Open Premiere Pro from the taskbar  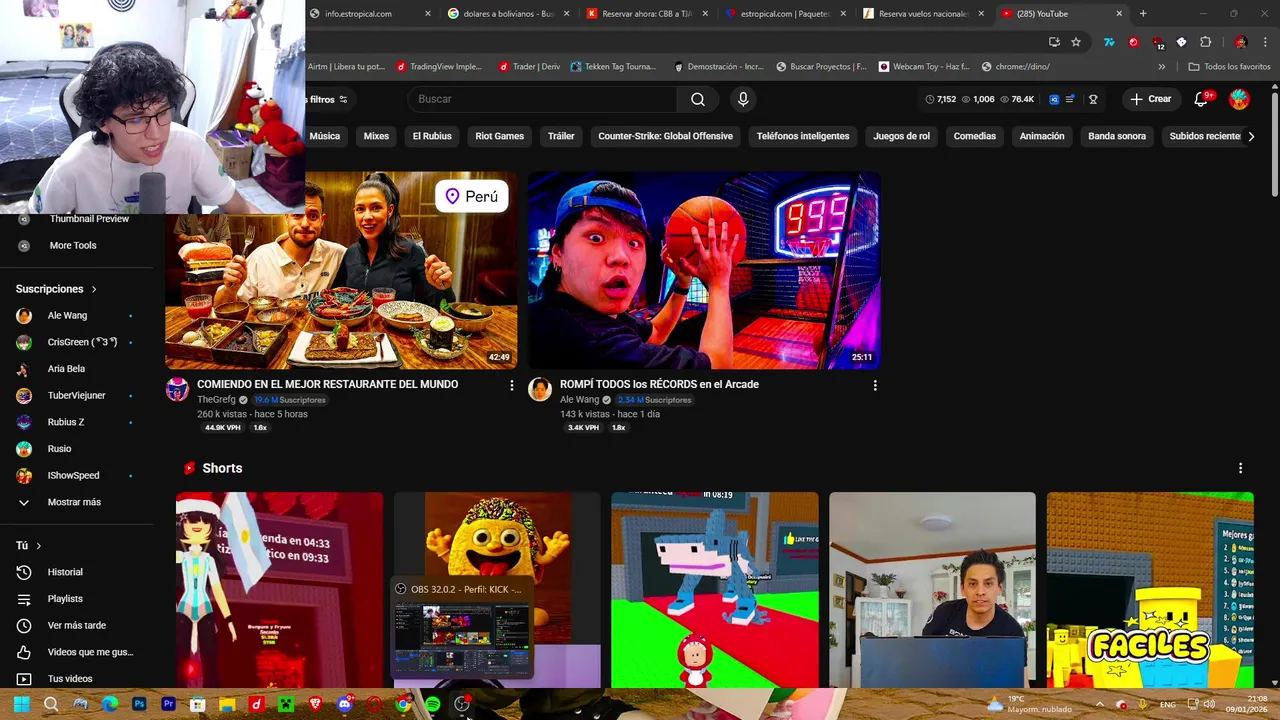(168, 704)
